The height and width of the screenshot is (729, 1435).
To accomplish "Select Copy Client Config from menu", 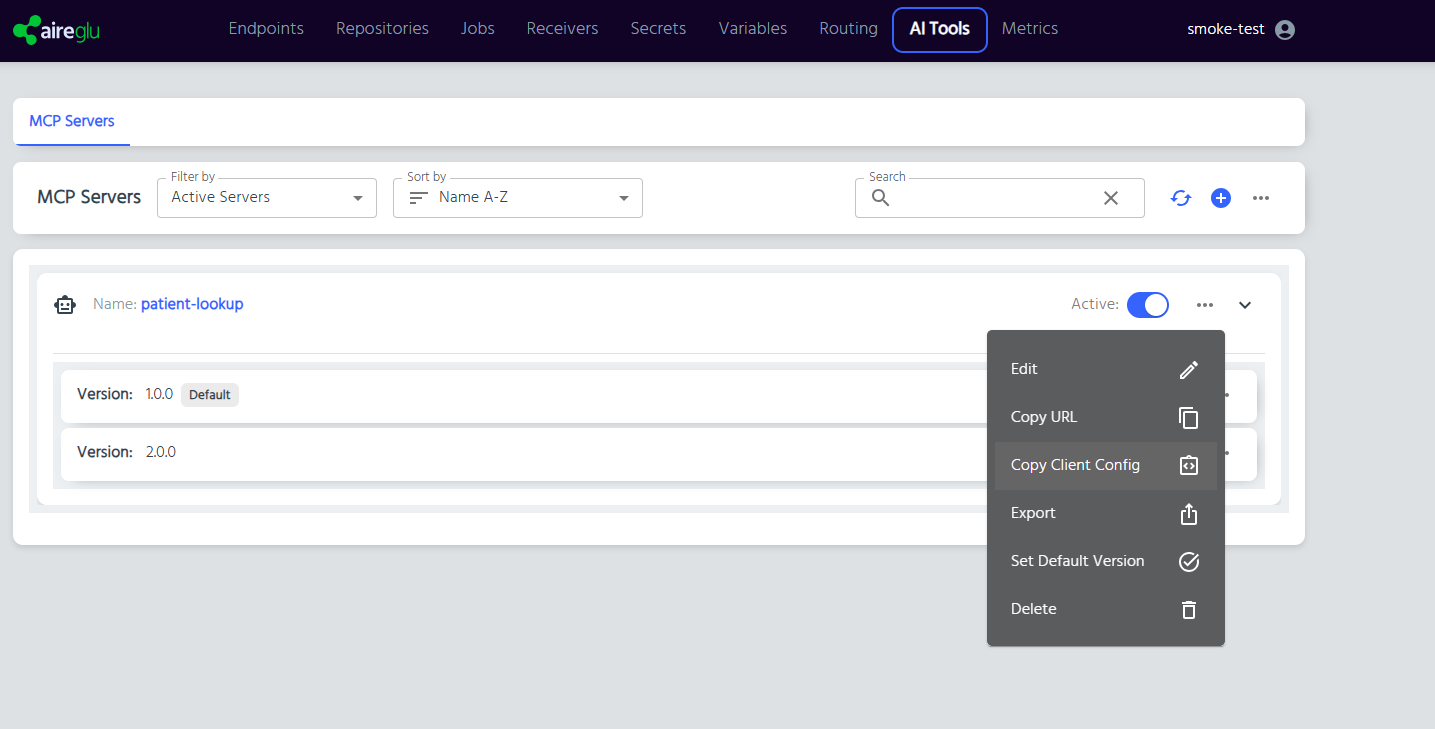I will point(1105,465).
